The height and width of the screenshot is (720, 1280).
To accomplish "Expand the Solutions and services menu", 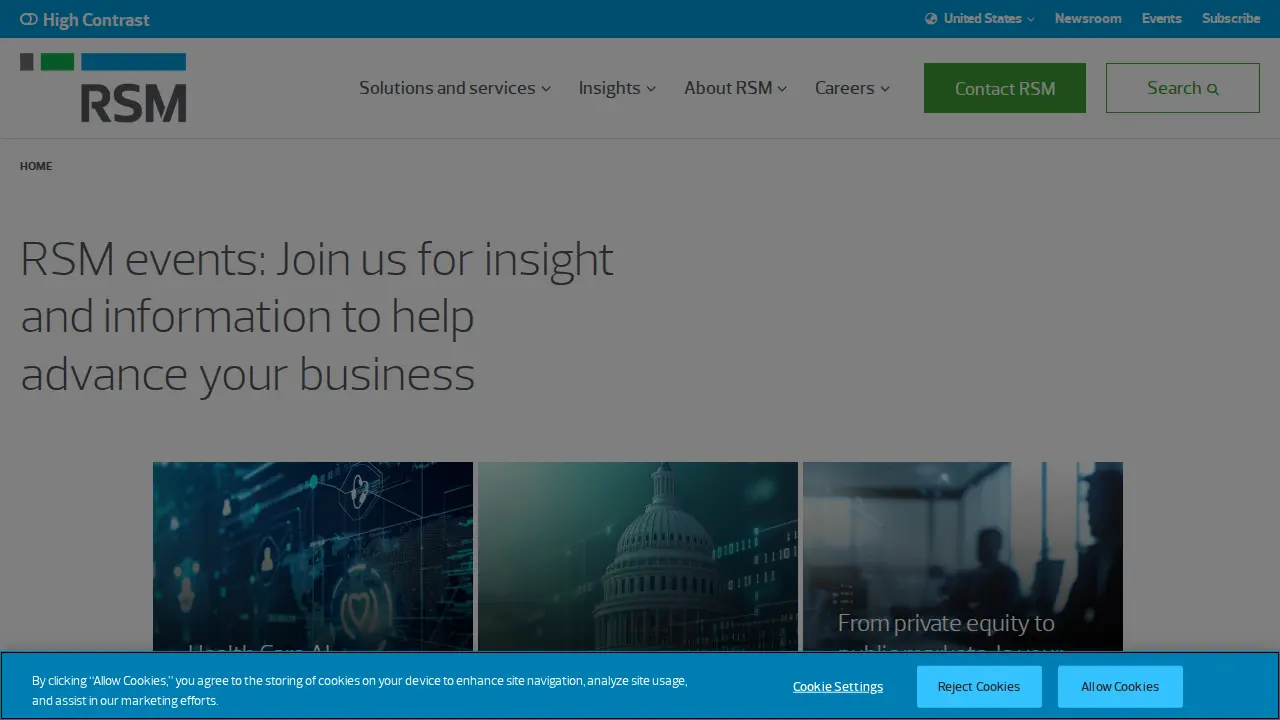I will (455, 88).
